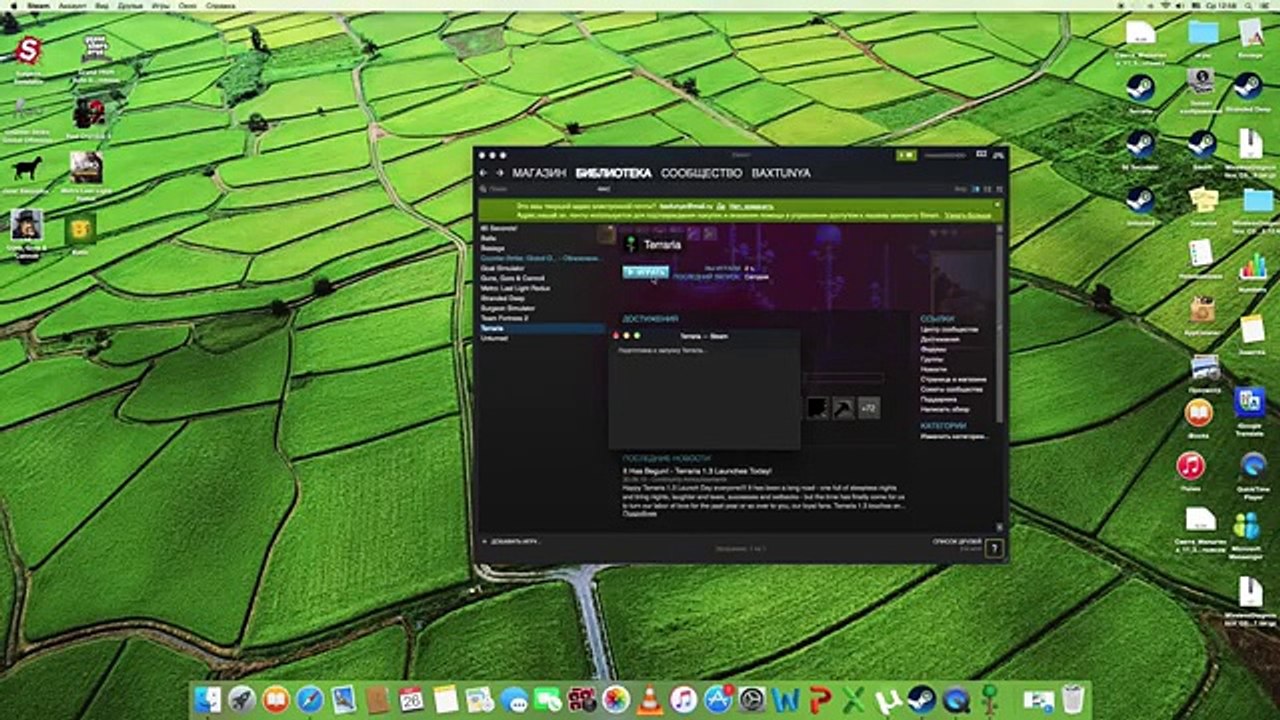Select Terraria in the game list
The image size is (1280, 720).
(x=541, y=328)
